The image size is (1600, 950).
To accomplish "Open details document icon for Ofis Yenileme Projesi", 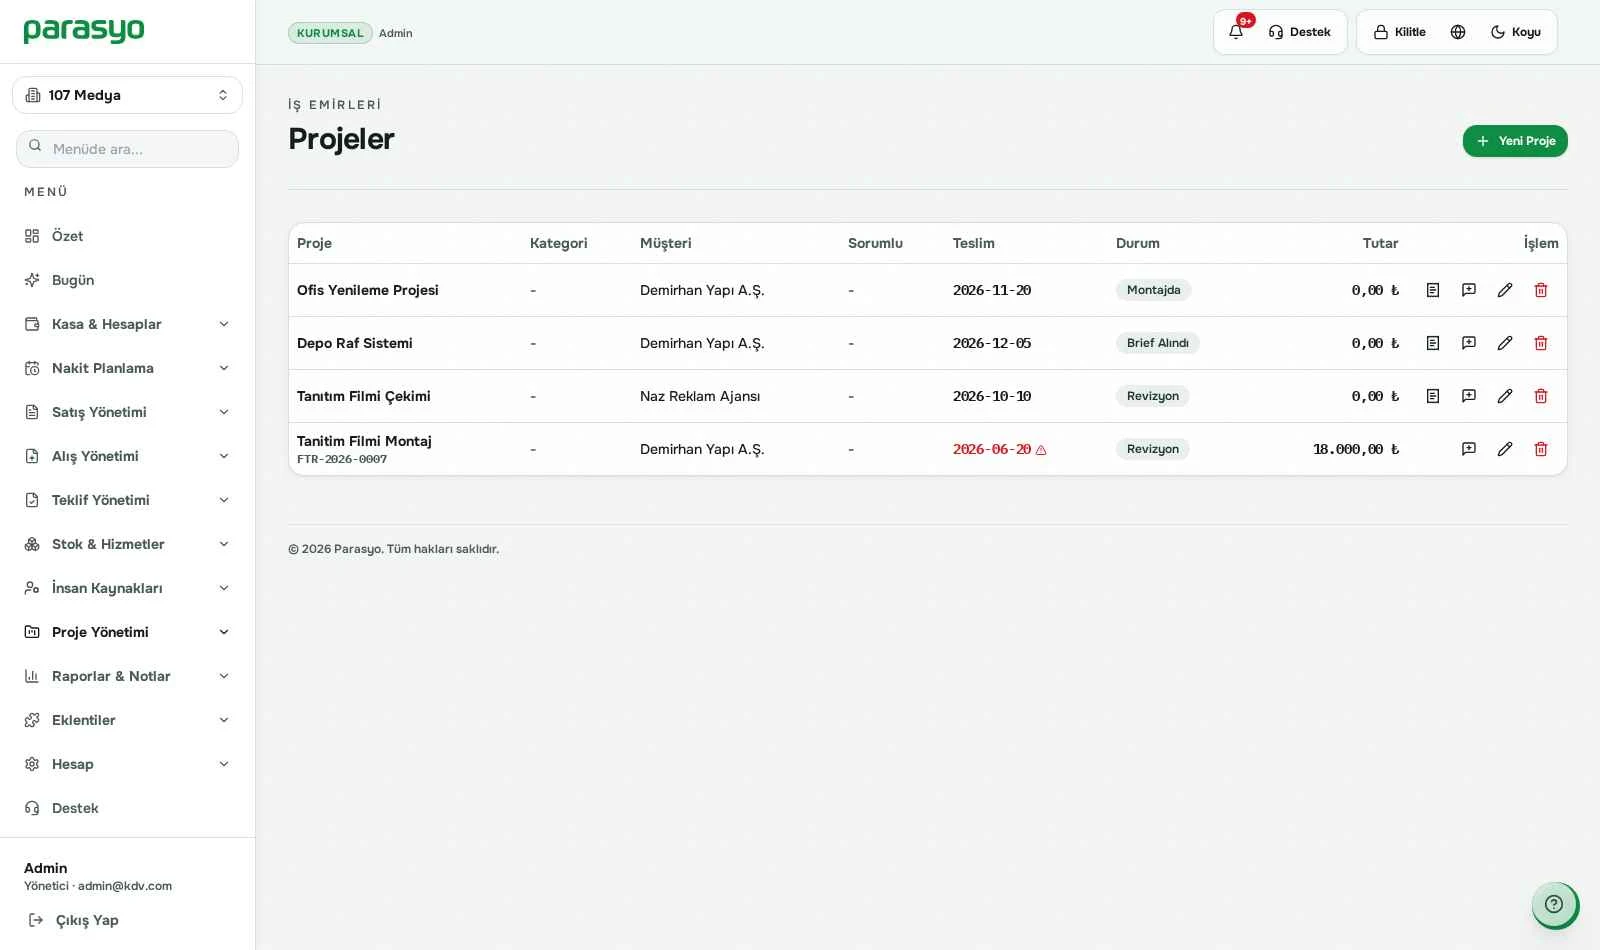I will click(1433, 290).
